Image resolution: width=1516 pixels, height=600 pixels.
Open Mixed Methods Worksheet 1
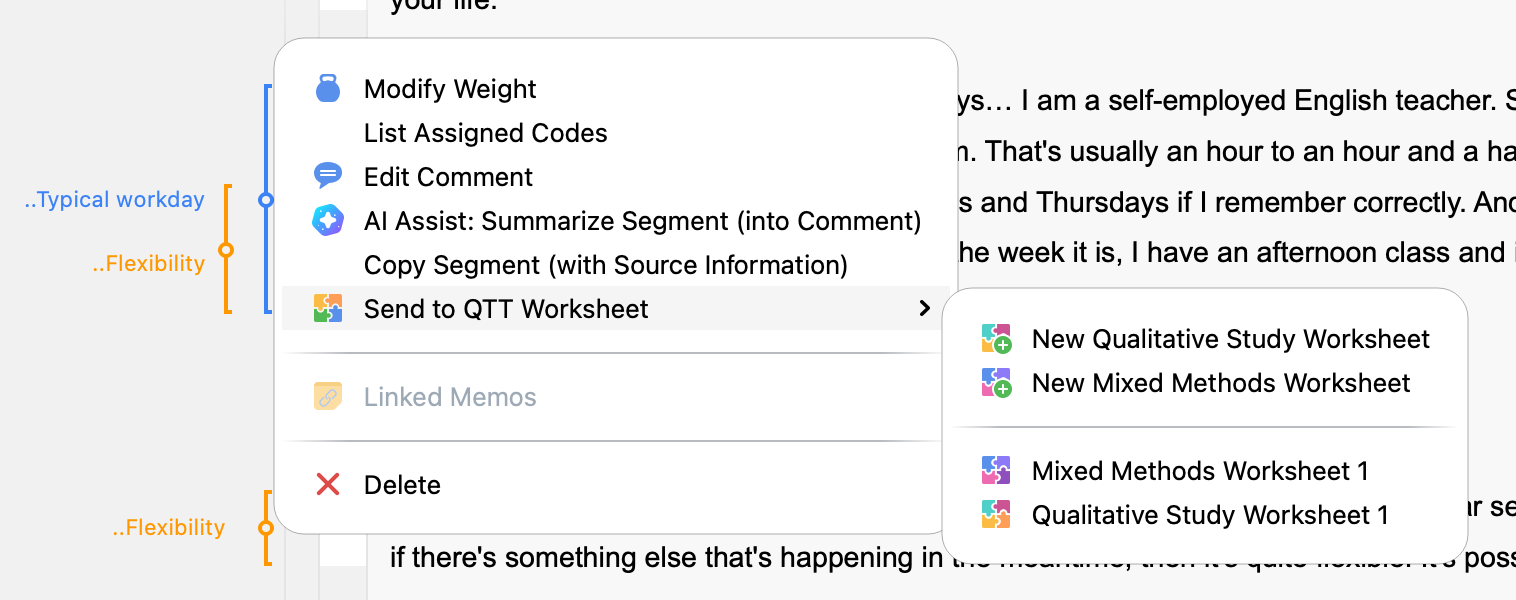[x=1200, y=471]
